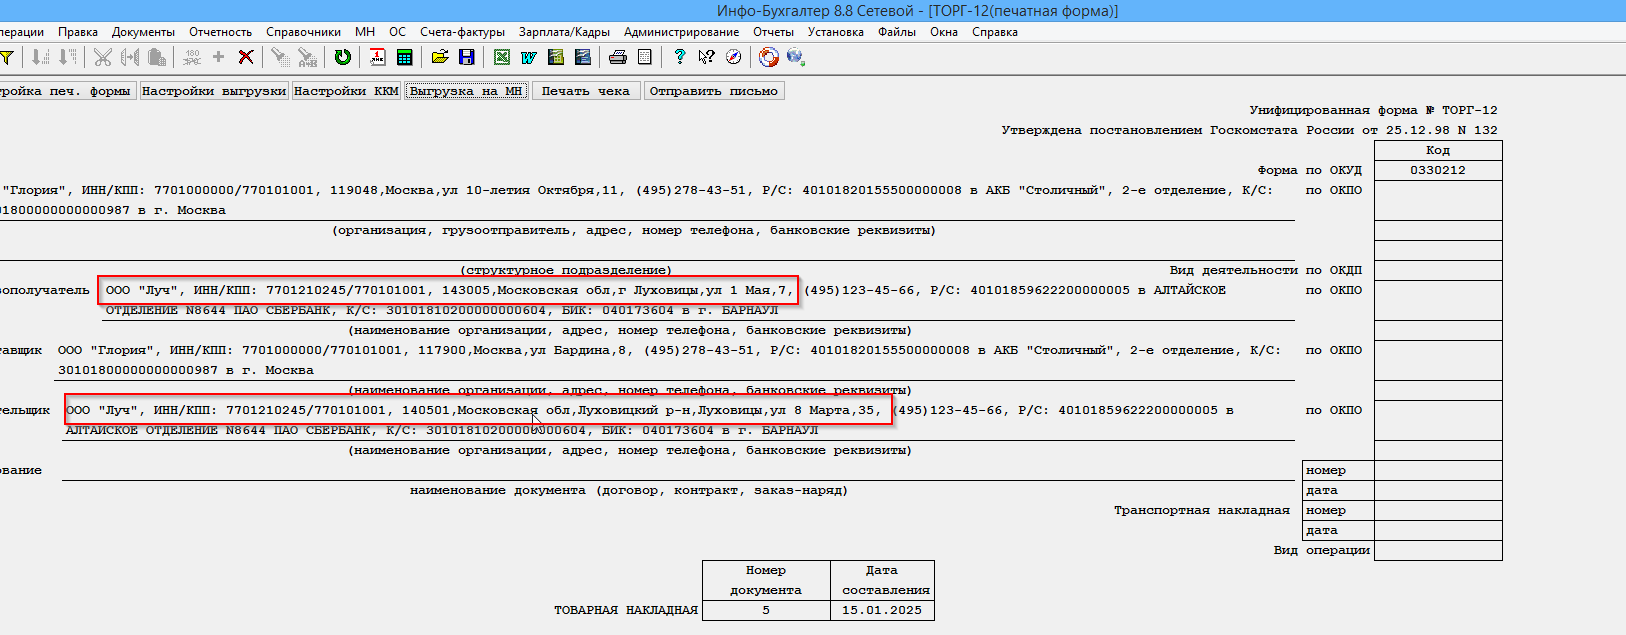This screenshot has height=635, width=1626.
Task: Click the Номер документа header cell
Action: pyautogui.click(x=766, y=580)
